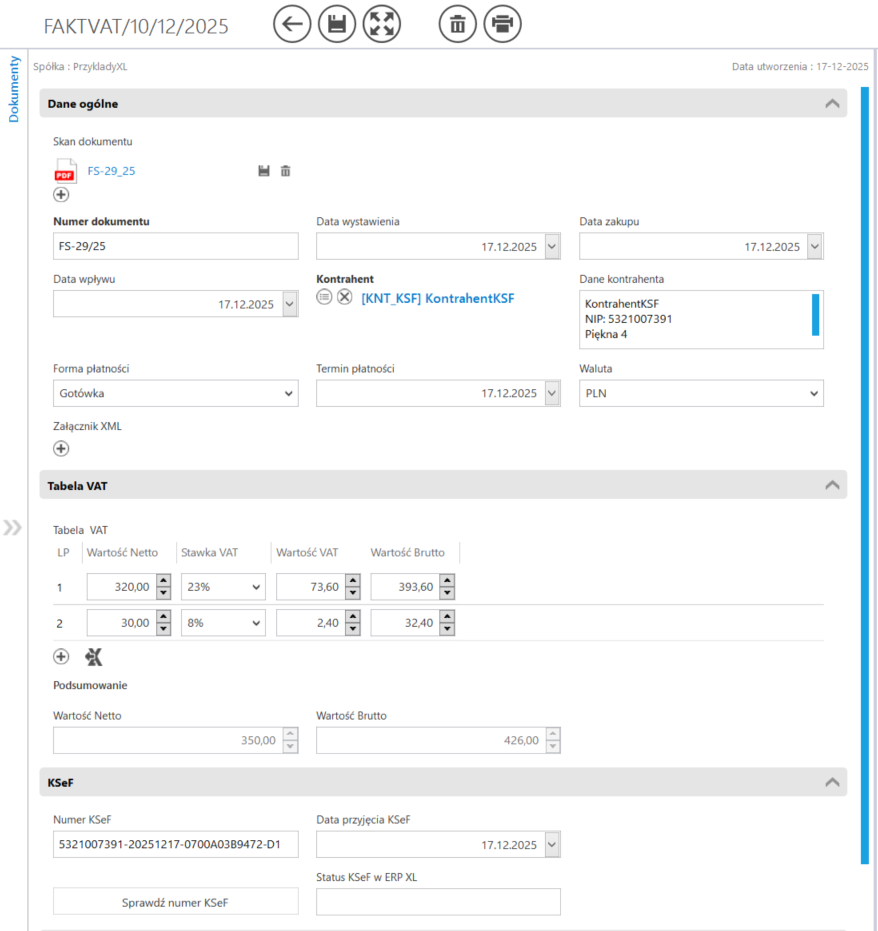Delete document with the top trash icon
The height and width of the screenshot is (931, 878).
pyautogui.click(x=457, y=24)
